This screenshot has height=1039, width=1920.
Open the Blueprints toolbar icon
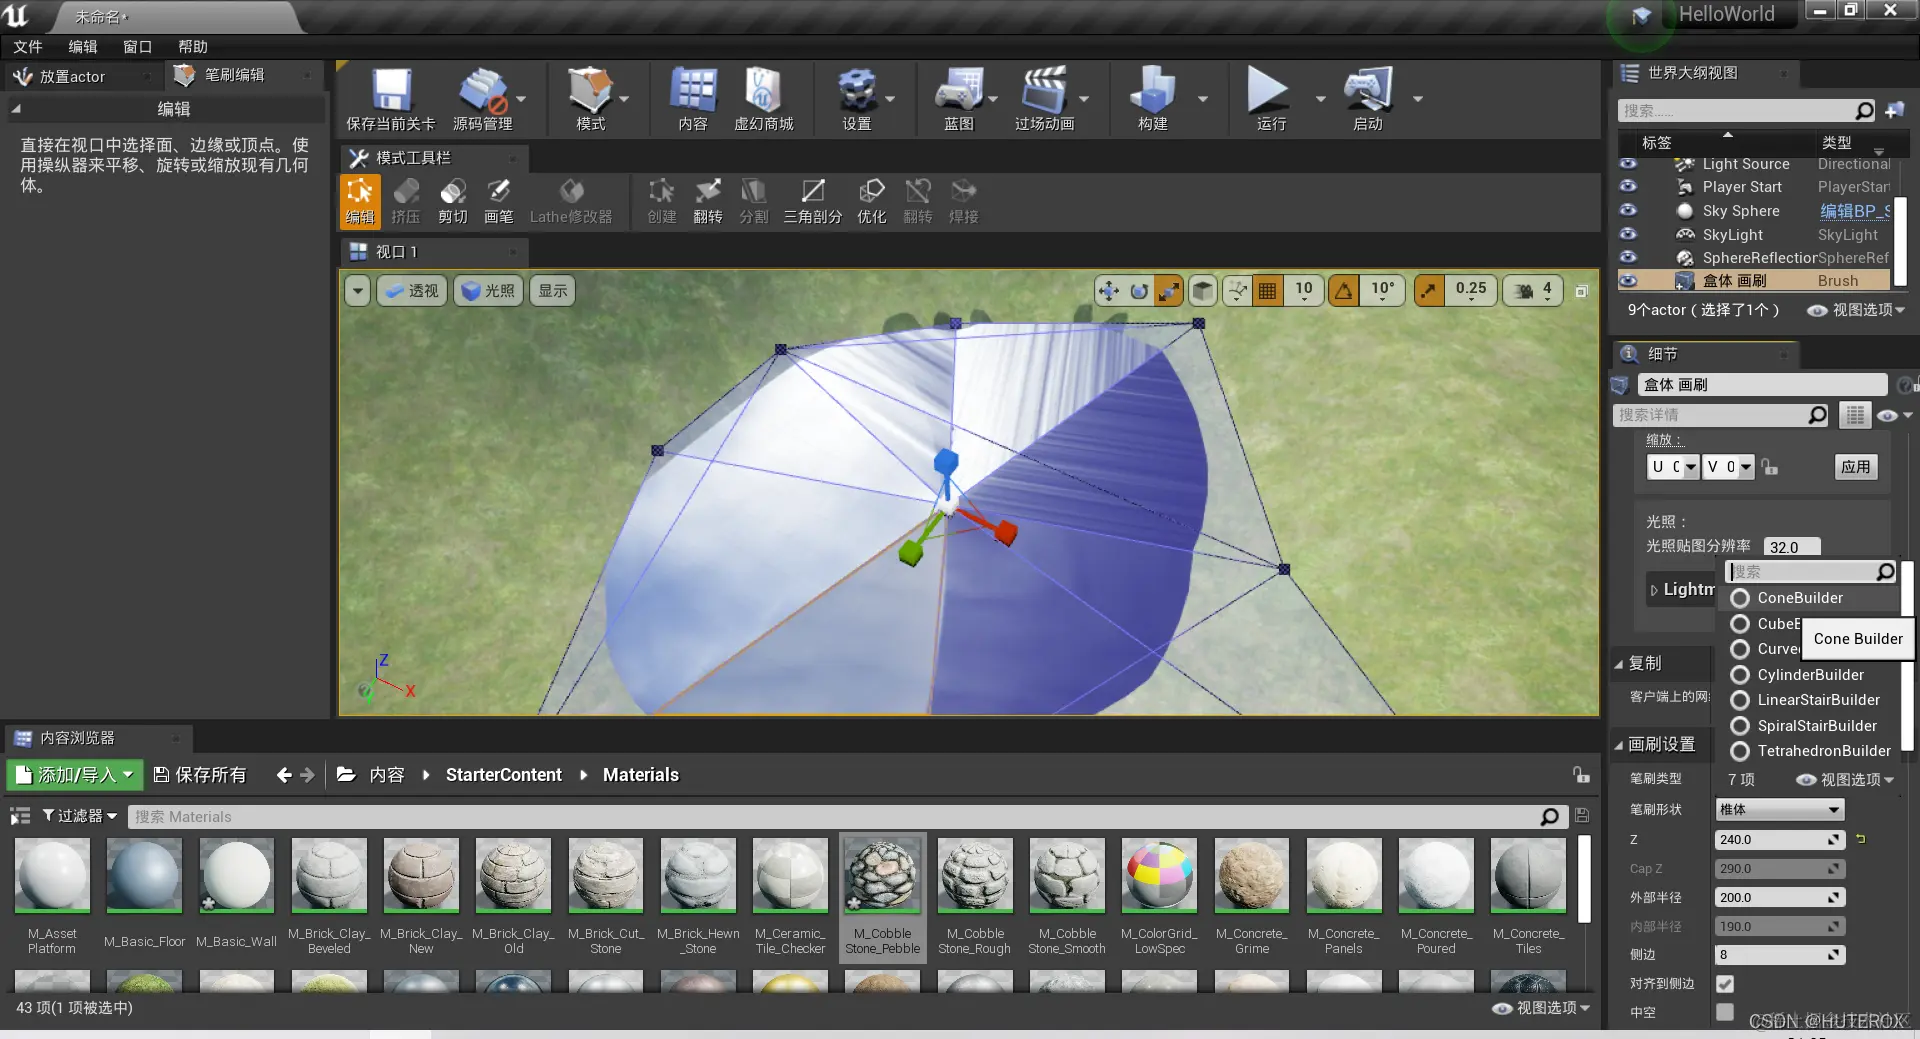(x=959, y=99)
